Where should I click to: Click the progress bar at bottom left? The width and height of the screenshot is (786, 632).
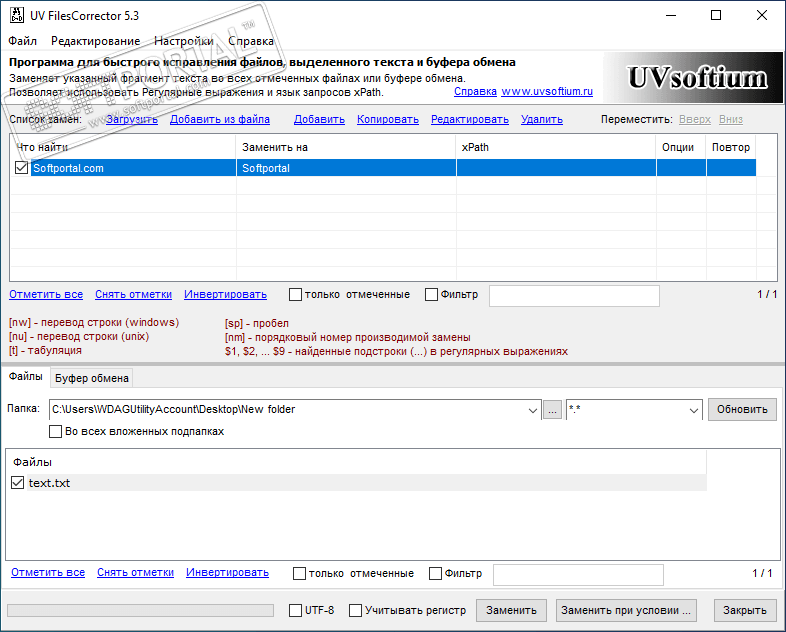point(140,610)
